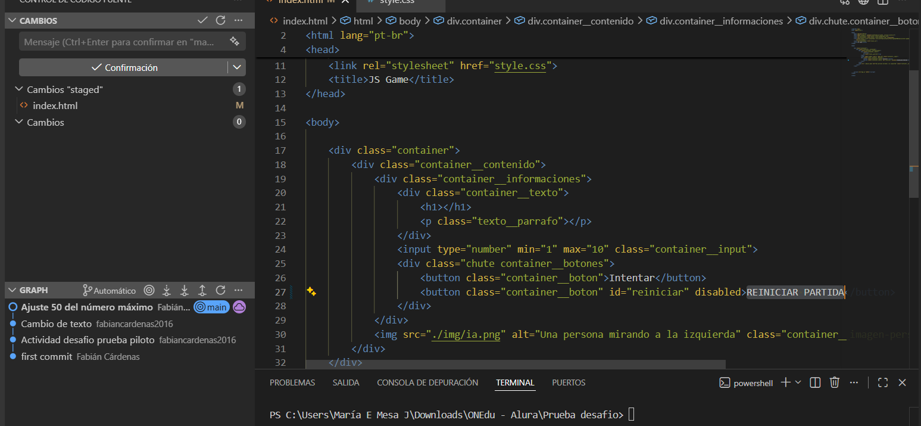This screenshot has height=426, width=921.
Task: Open the PROBLEMAS panel tab
Action: pyautogui.click(x=293, y=383)
